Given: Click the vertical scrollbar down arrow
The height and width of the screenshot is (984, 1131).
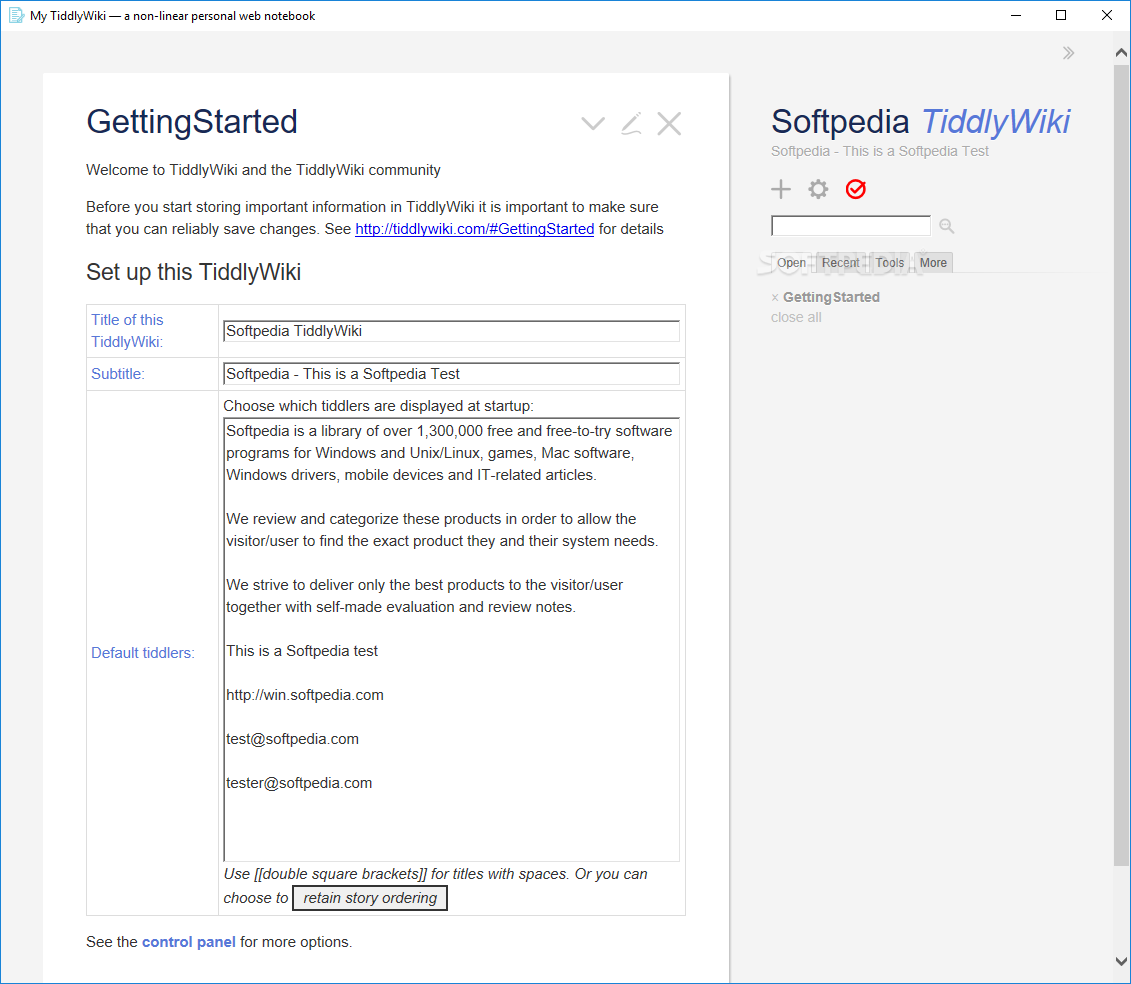Looking at the screenshot, I should point(1121,961).
